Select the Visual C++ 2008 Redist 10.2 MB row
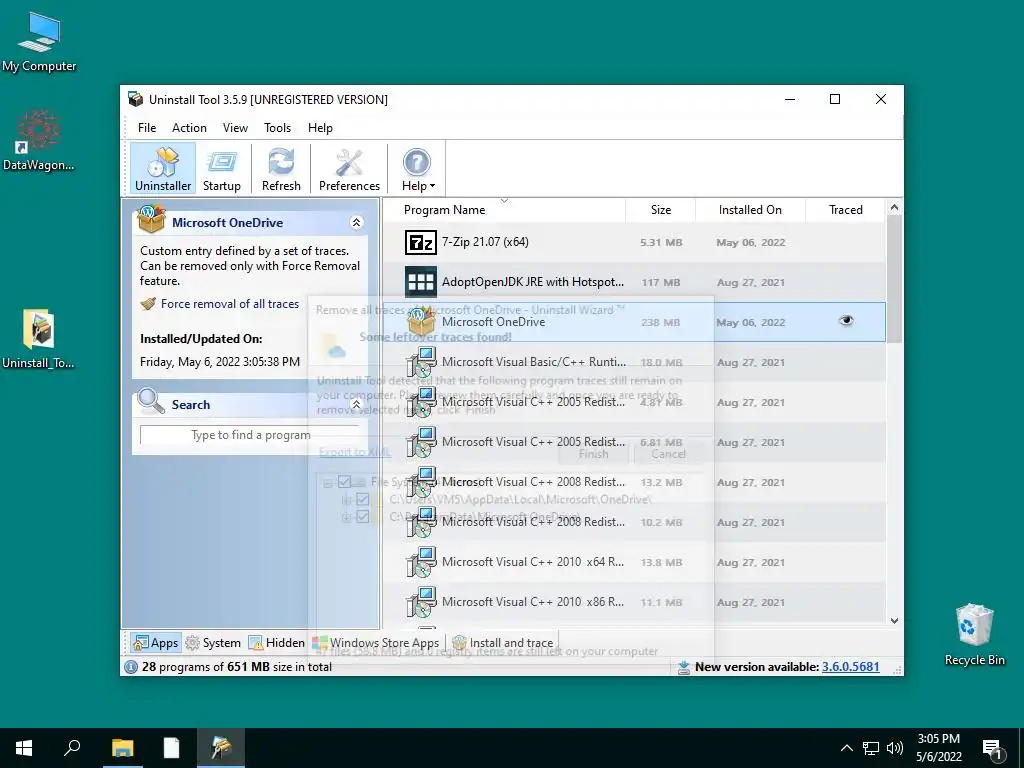 (634, 522)
